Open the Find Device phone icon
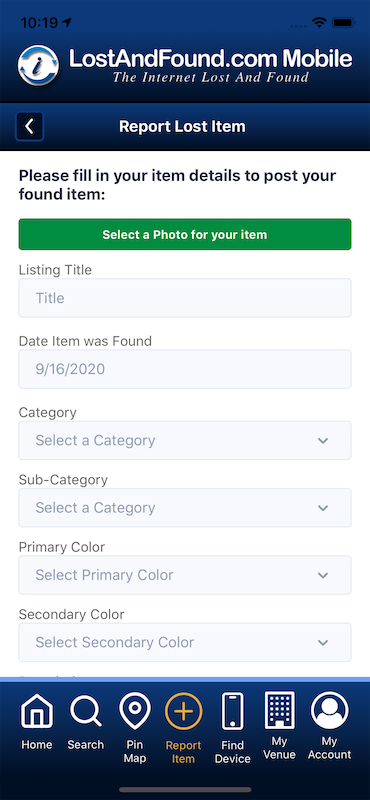 [233, 711]
